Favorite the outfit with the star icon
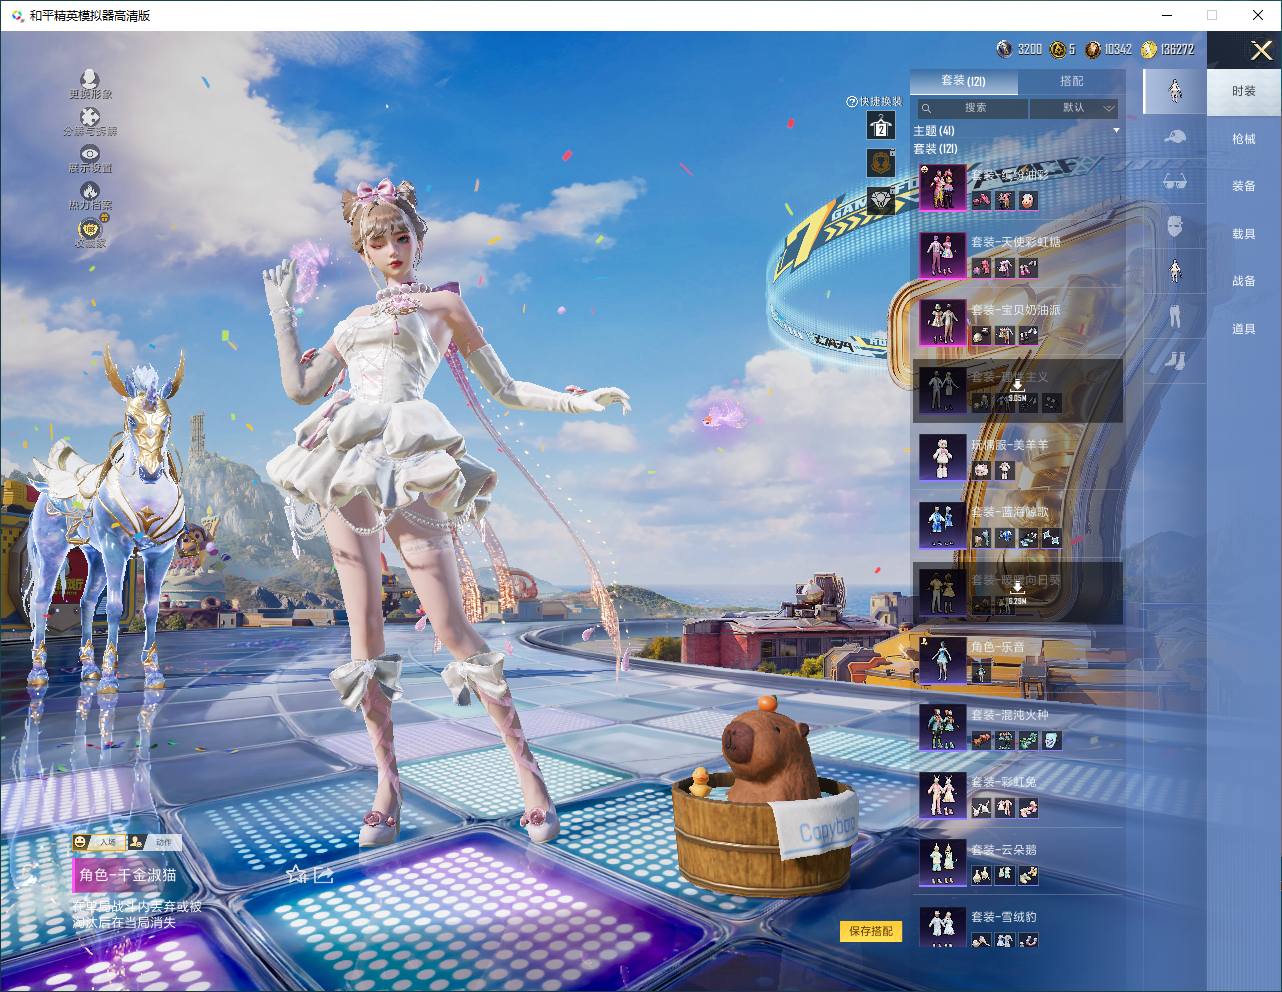This screenshot has height=992, width=1282. tap(296, 875)
